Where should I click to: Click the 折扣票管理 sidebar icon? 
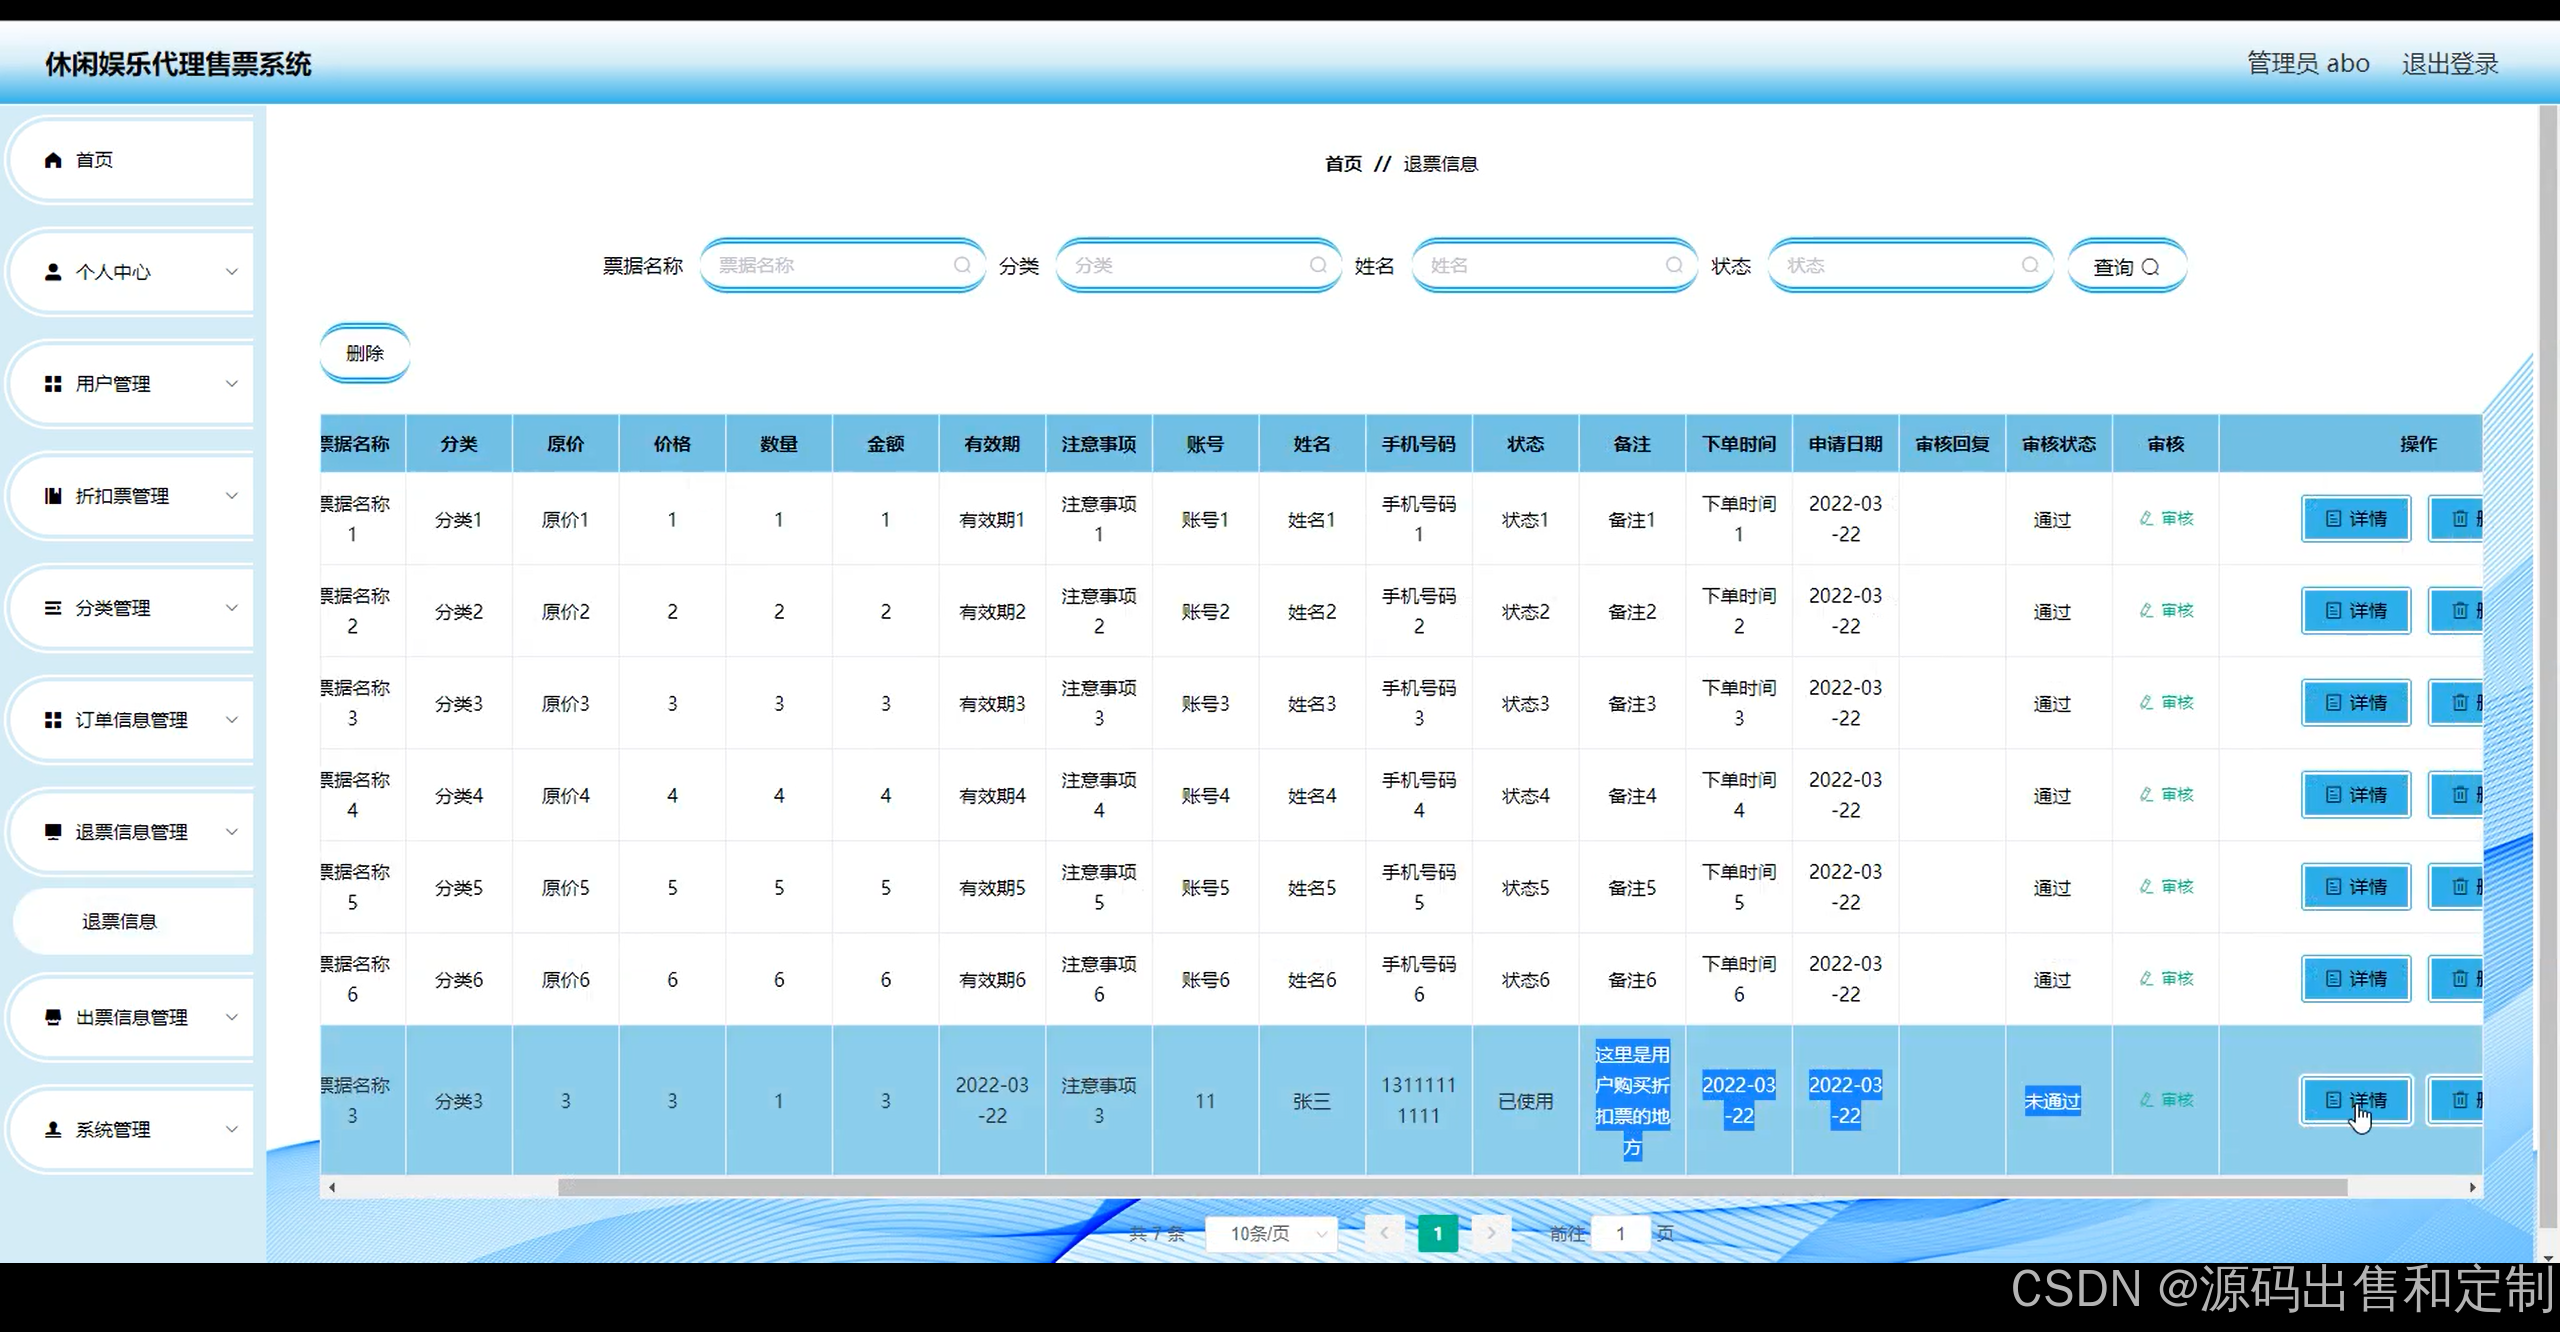53,496
